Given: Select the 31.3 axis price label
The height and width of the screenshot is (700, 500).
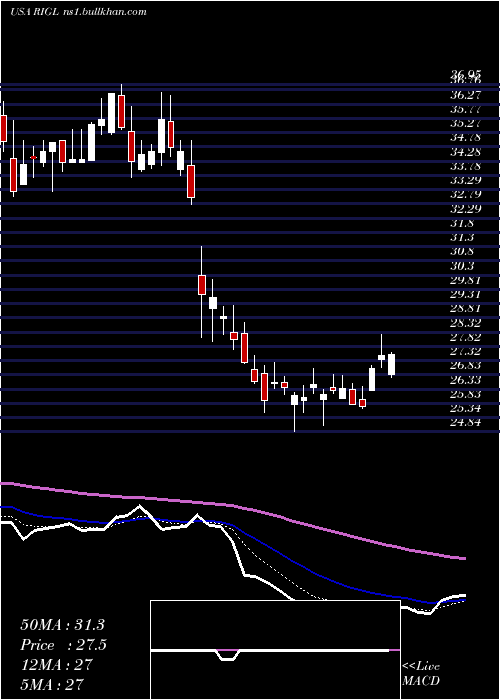Looking at the screenshot, I should click(462, 238).
